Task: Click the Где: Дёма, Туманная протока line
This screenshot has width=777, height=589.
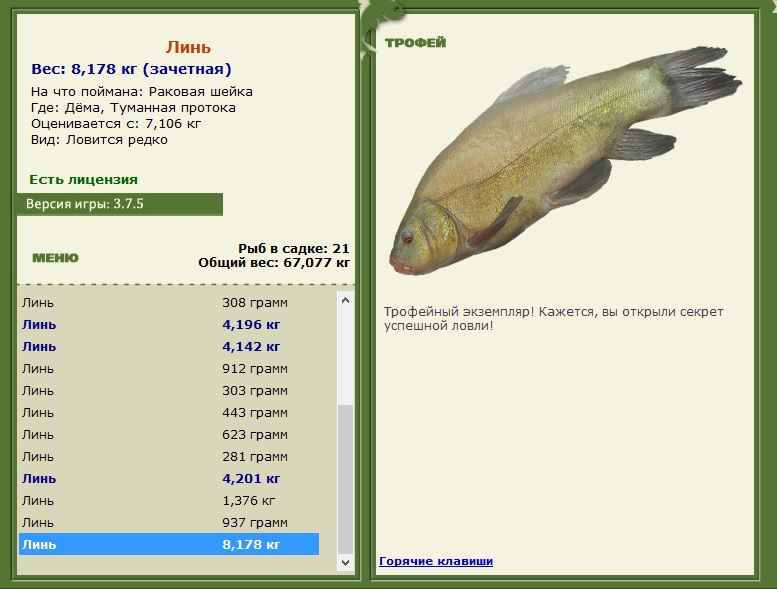Action: click(x=133, y=107)
